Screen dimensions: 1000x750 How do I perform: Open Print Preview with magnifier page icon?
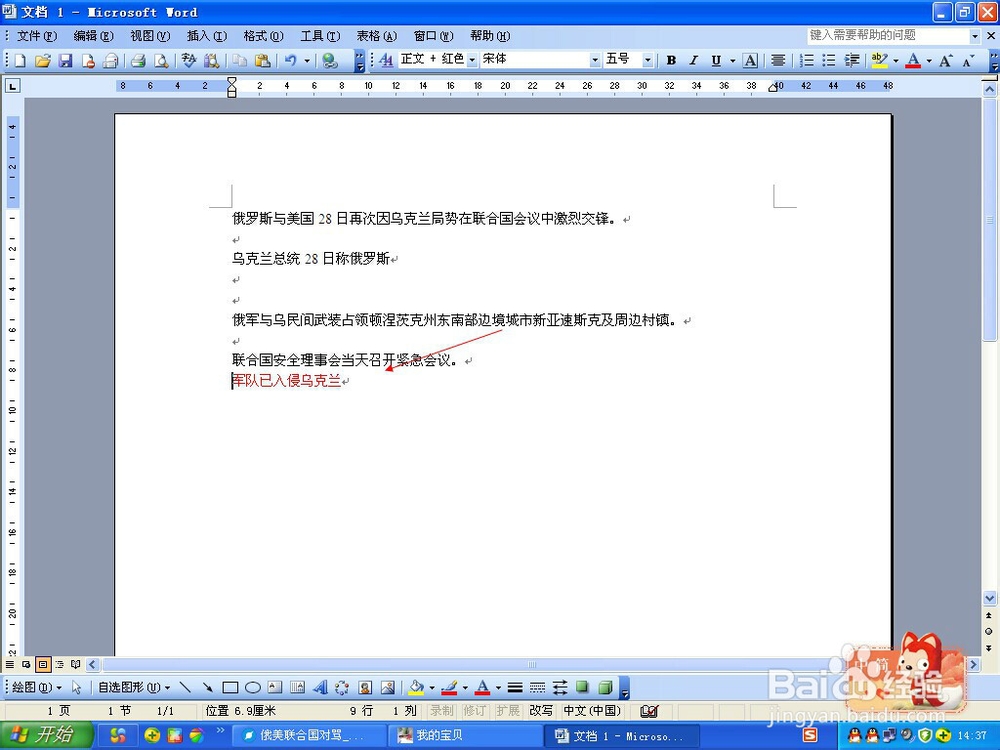[x=161, y=61]
